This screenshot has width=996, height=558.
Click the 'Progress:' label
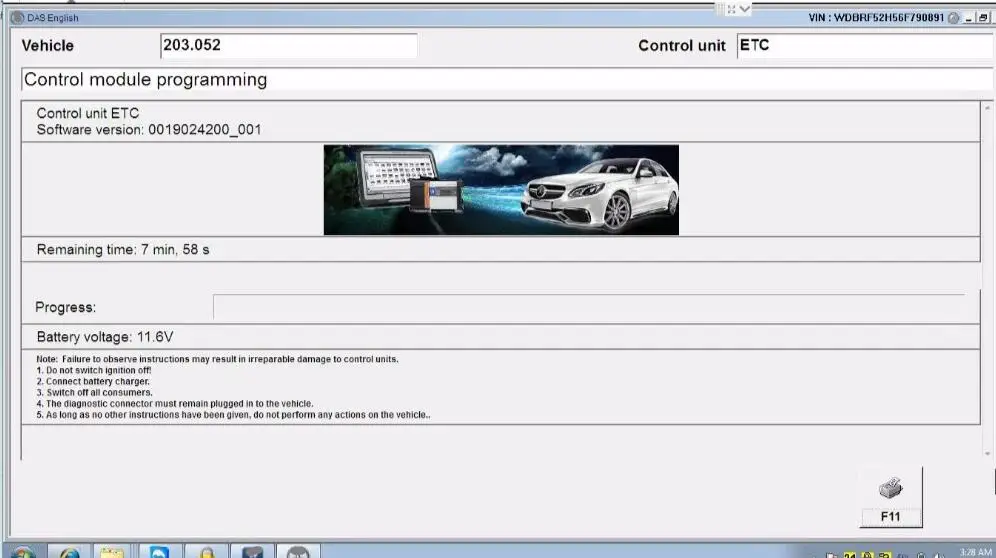coord(65,307)
